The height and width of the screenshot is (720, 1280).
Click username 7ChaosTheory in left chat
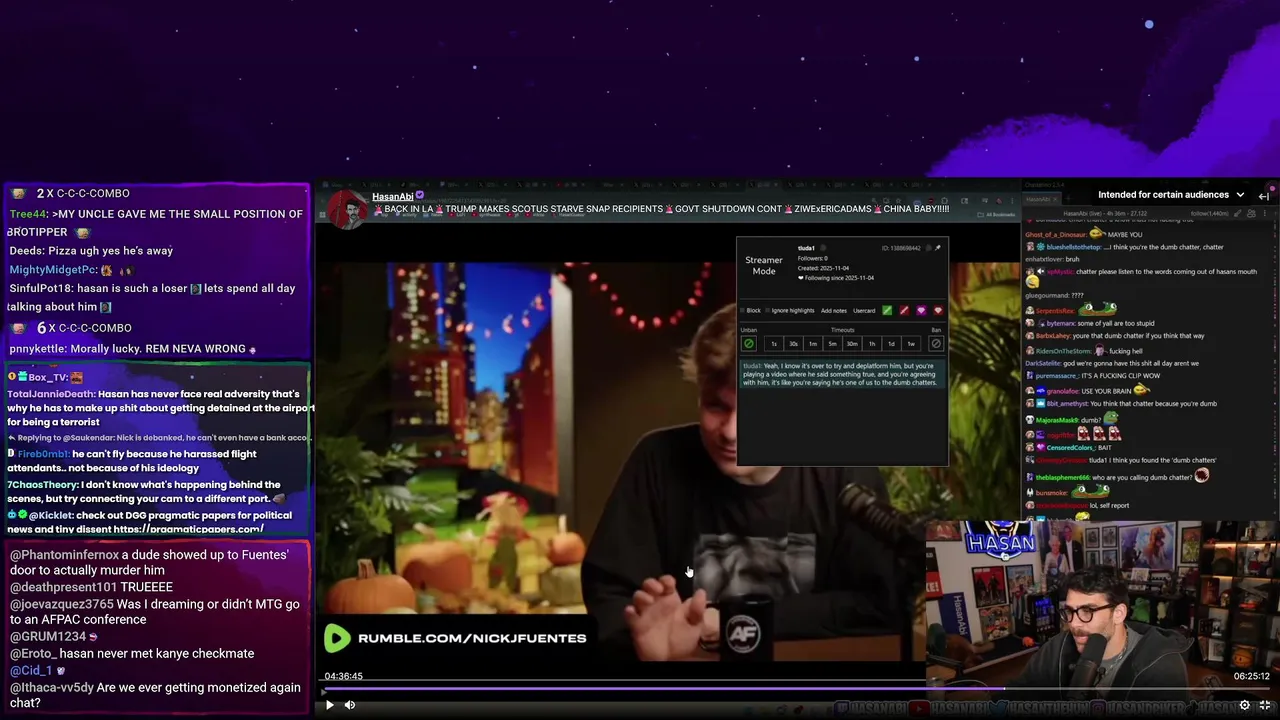tap(43, 485)
